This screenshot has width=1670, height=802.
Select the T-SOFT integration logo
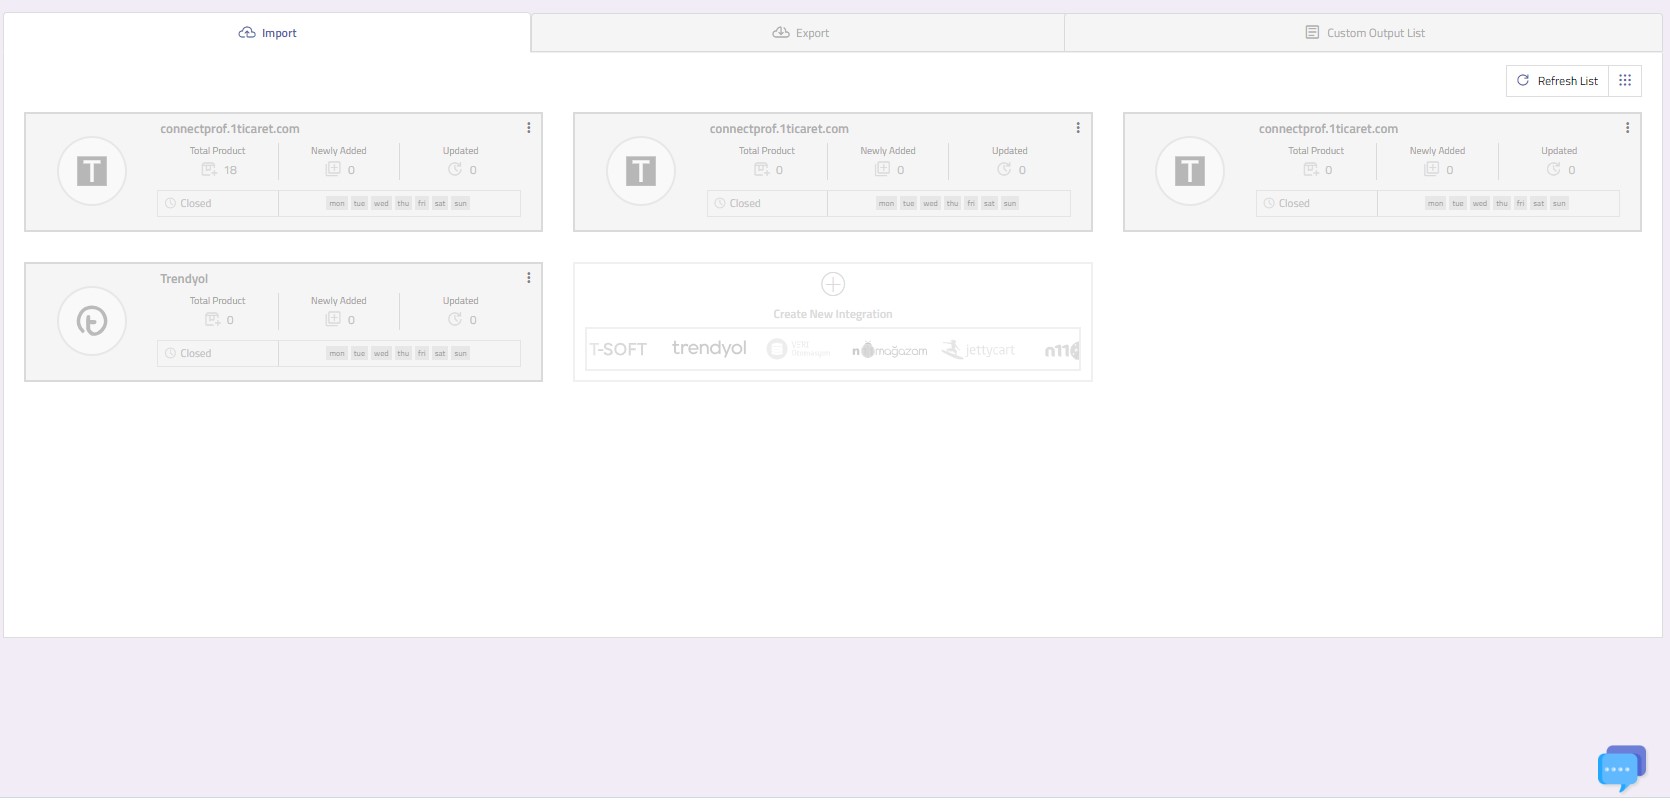(x=618, y=349)
